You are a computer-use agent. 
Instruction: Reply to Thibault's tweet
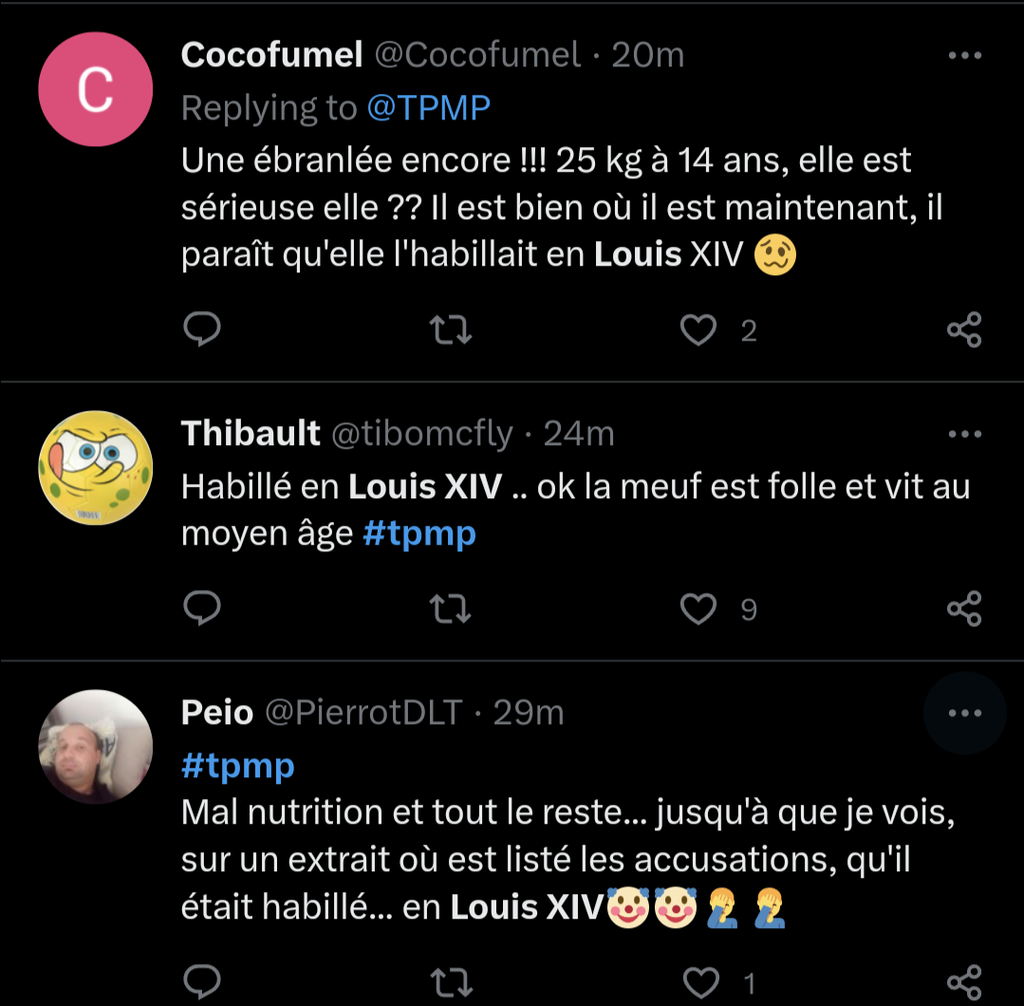(203, 608)
